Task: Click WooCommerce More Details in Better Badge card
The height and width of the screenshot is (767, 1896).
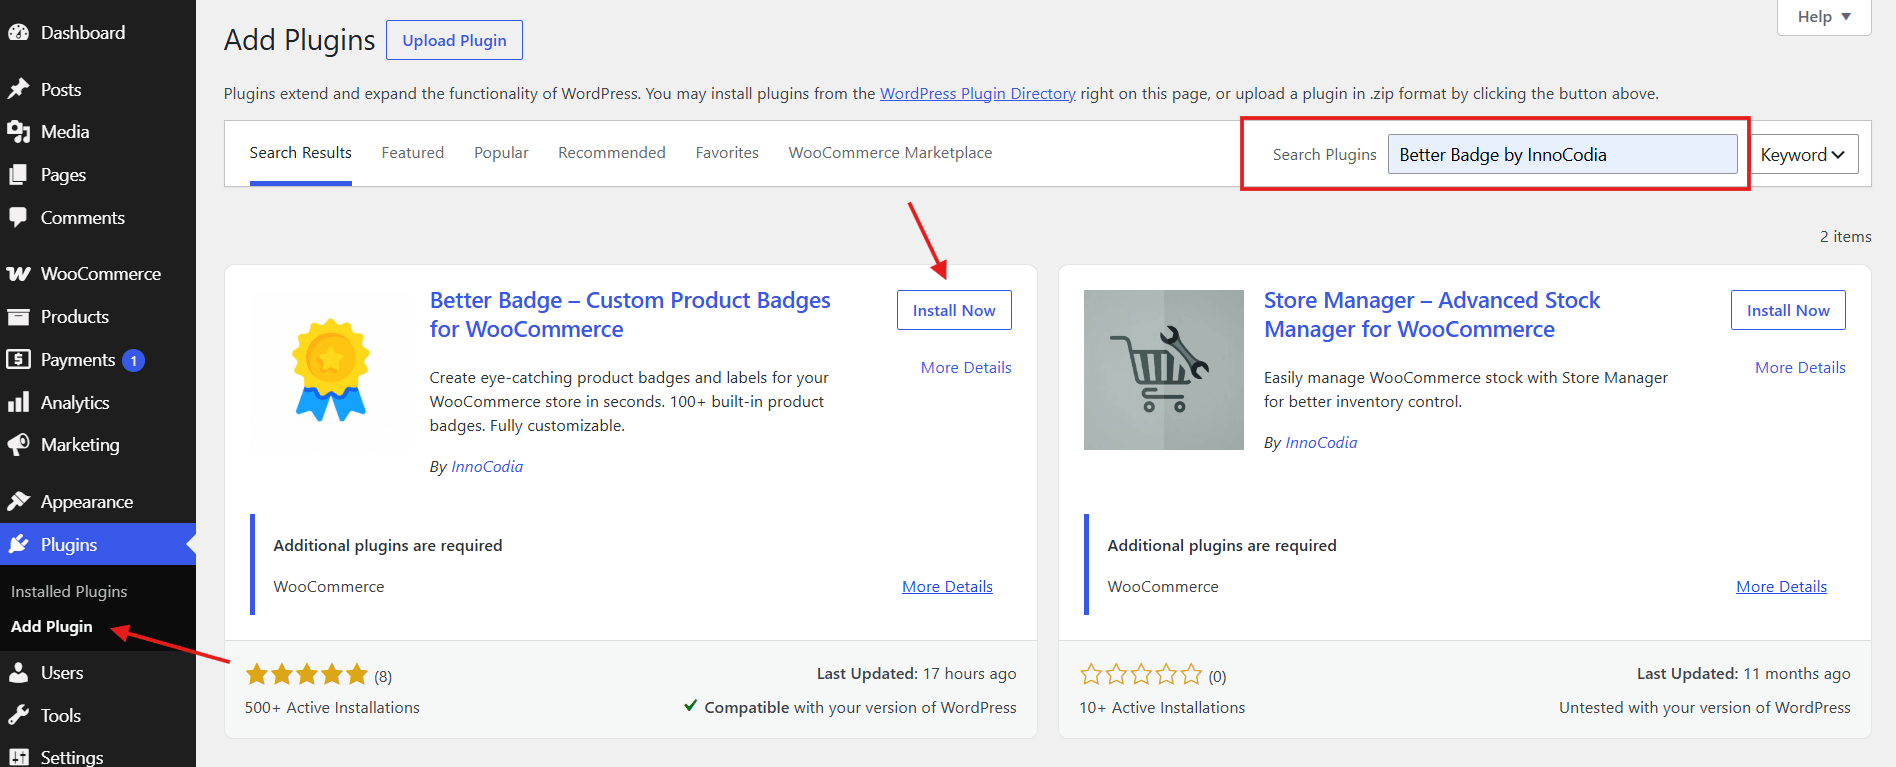Action: click(947, 587)
